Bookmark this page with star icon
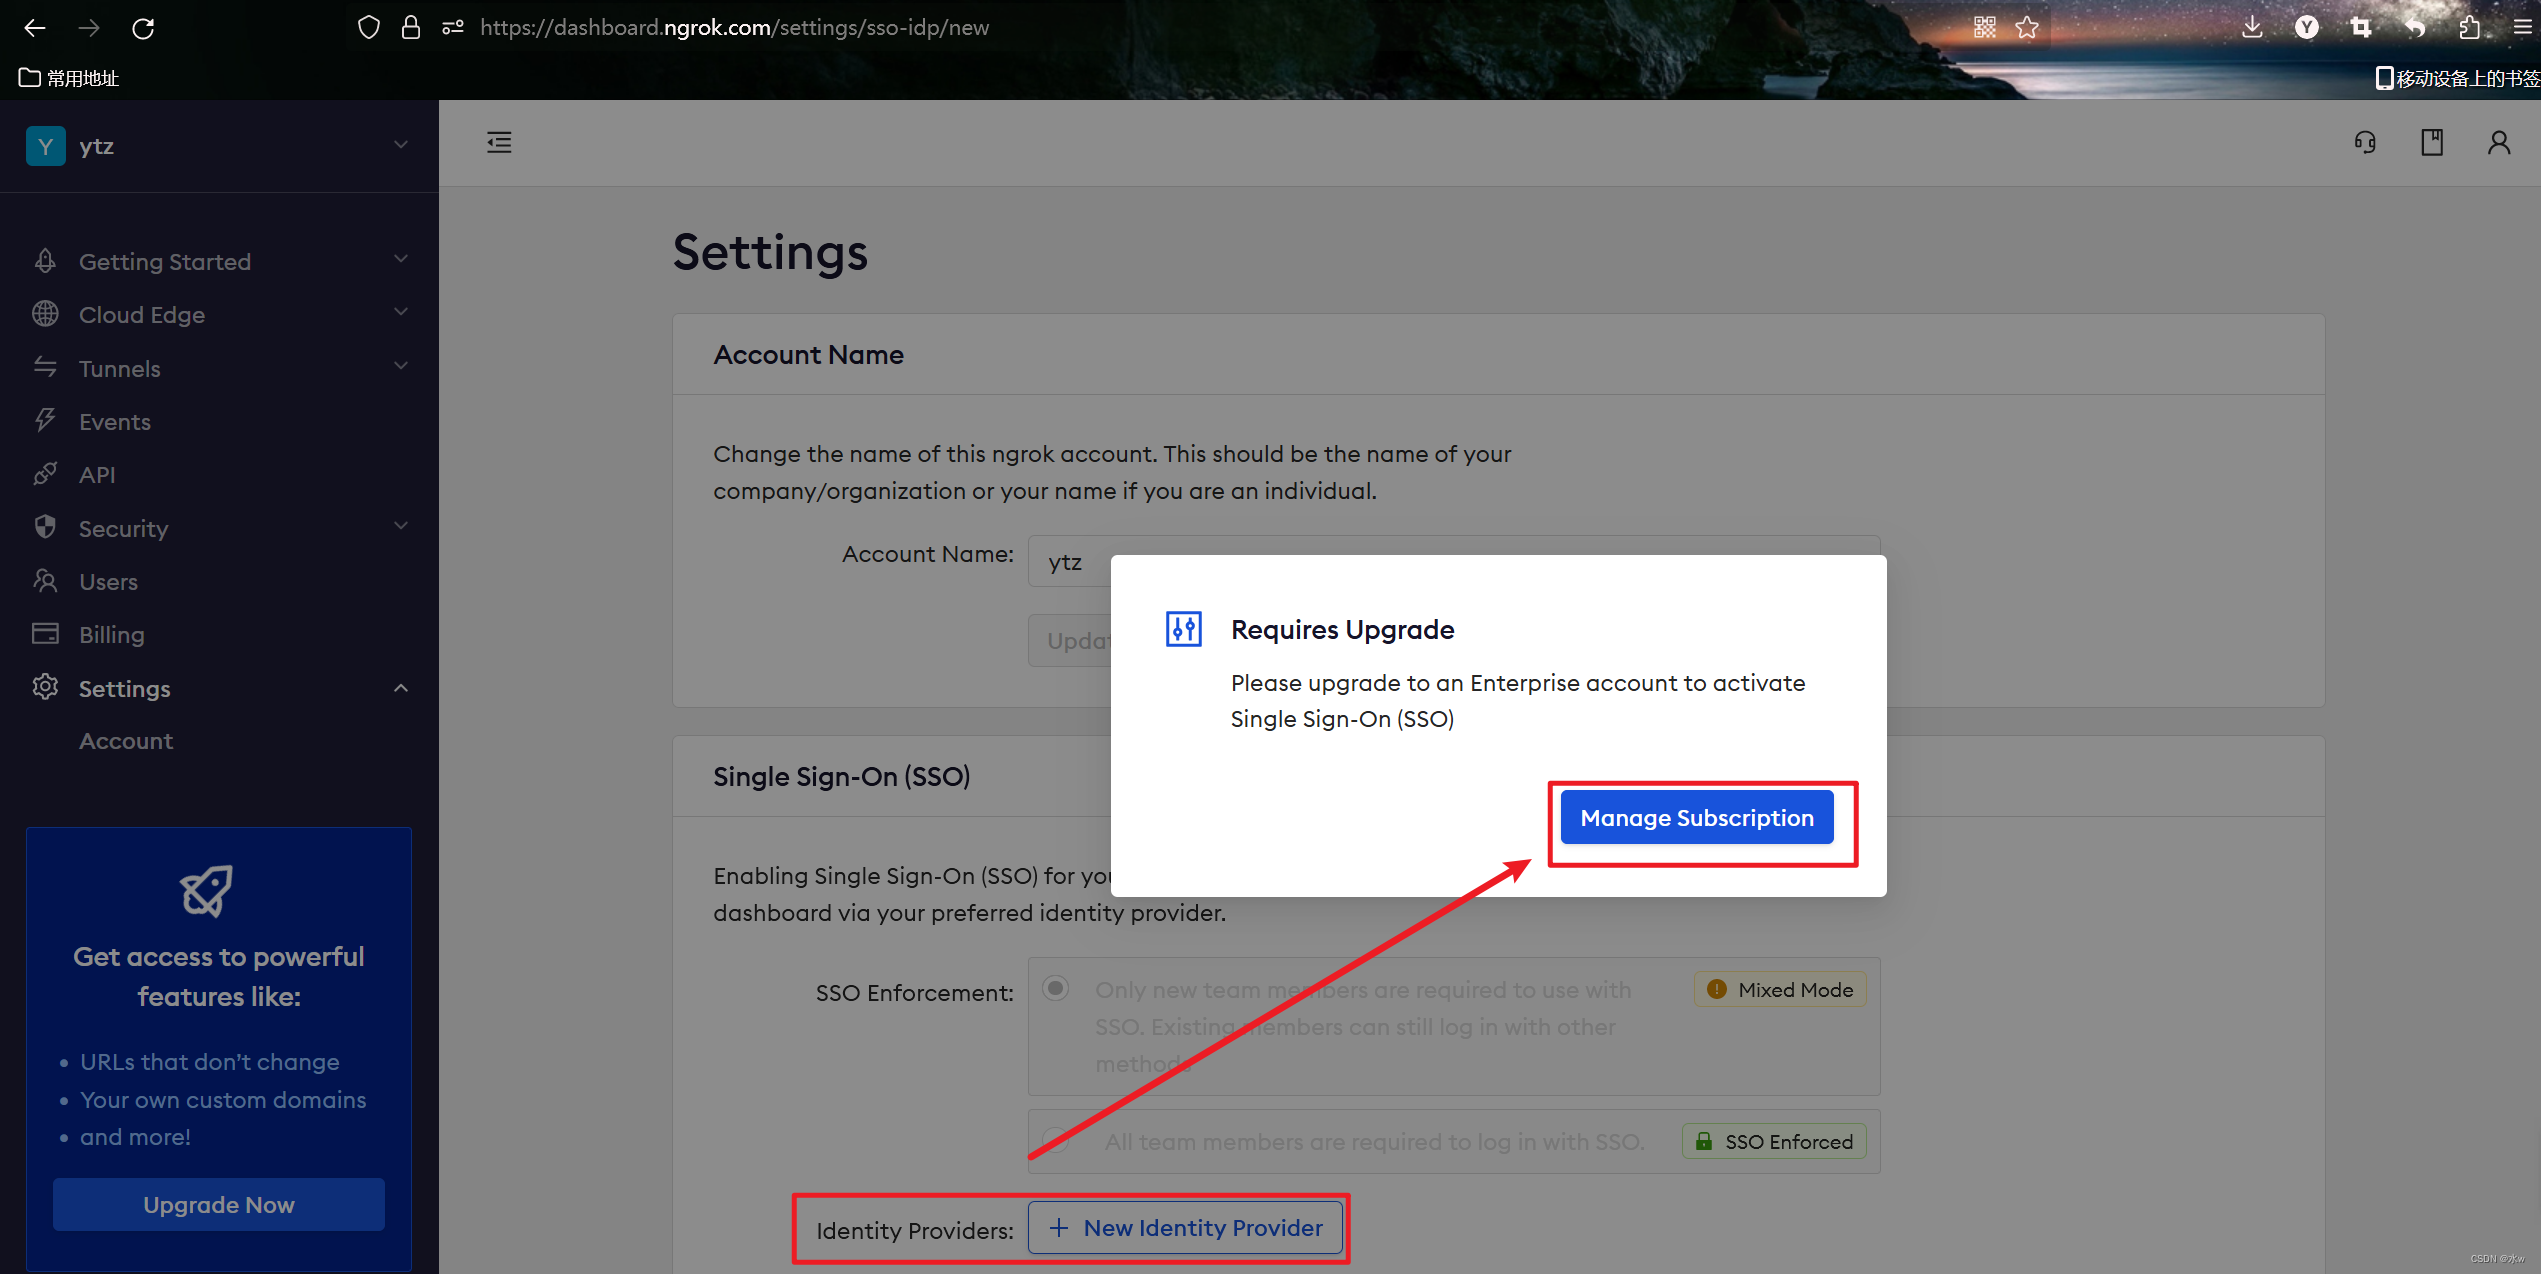Viewport: 2541px width, 1274px height. 2027,28
